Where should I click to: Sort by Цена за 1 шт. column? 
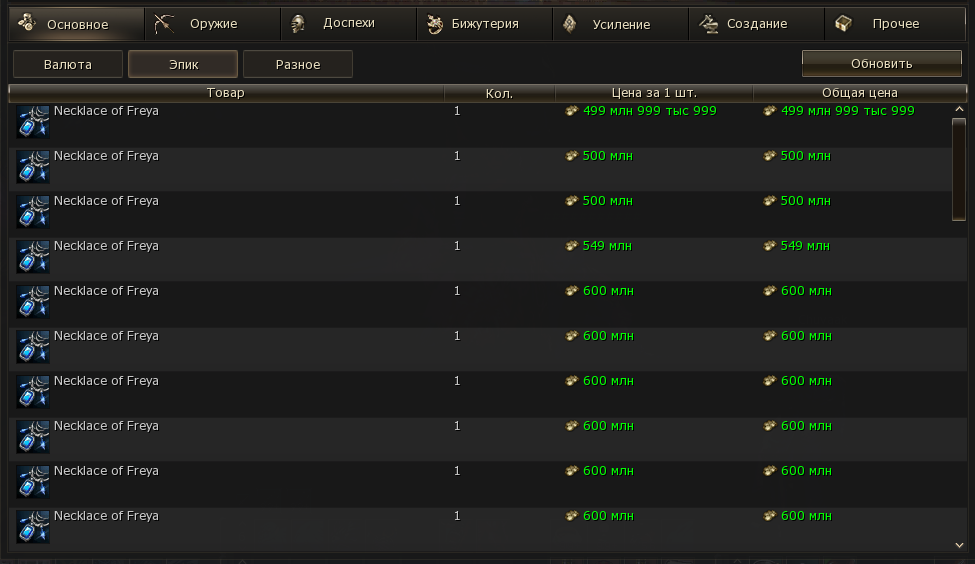point(654,93)
